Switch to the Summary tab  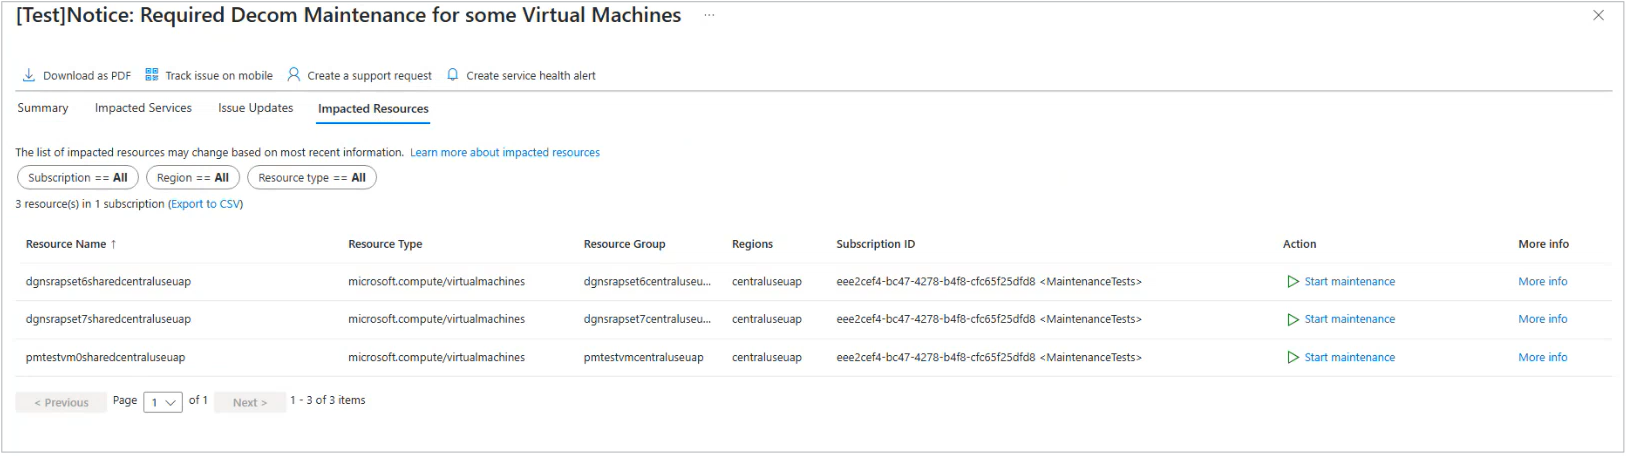(x=43, y=108)
